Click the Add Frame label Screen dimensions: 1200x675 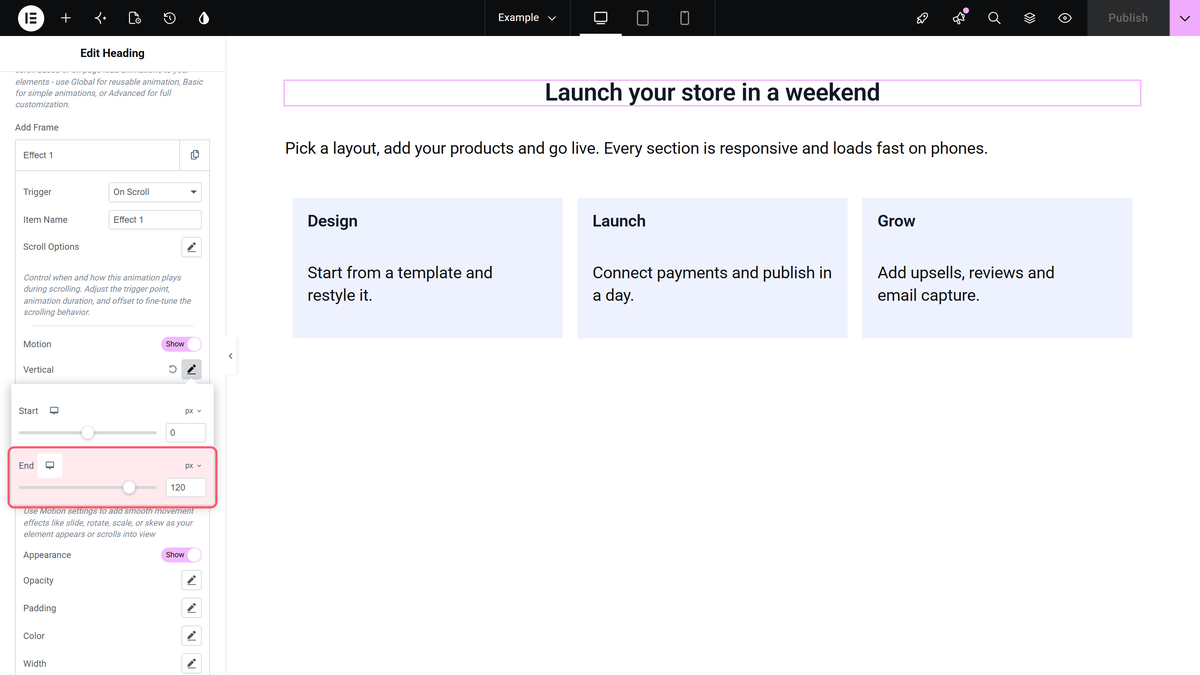(37, 128)
